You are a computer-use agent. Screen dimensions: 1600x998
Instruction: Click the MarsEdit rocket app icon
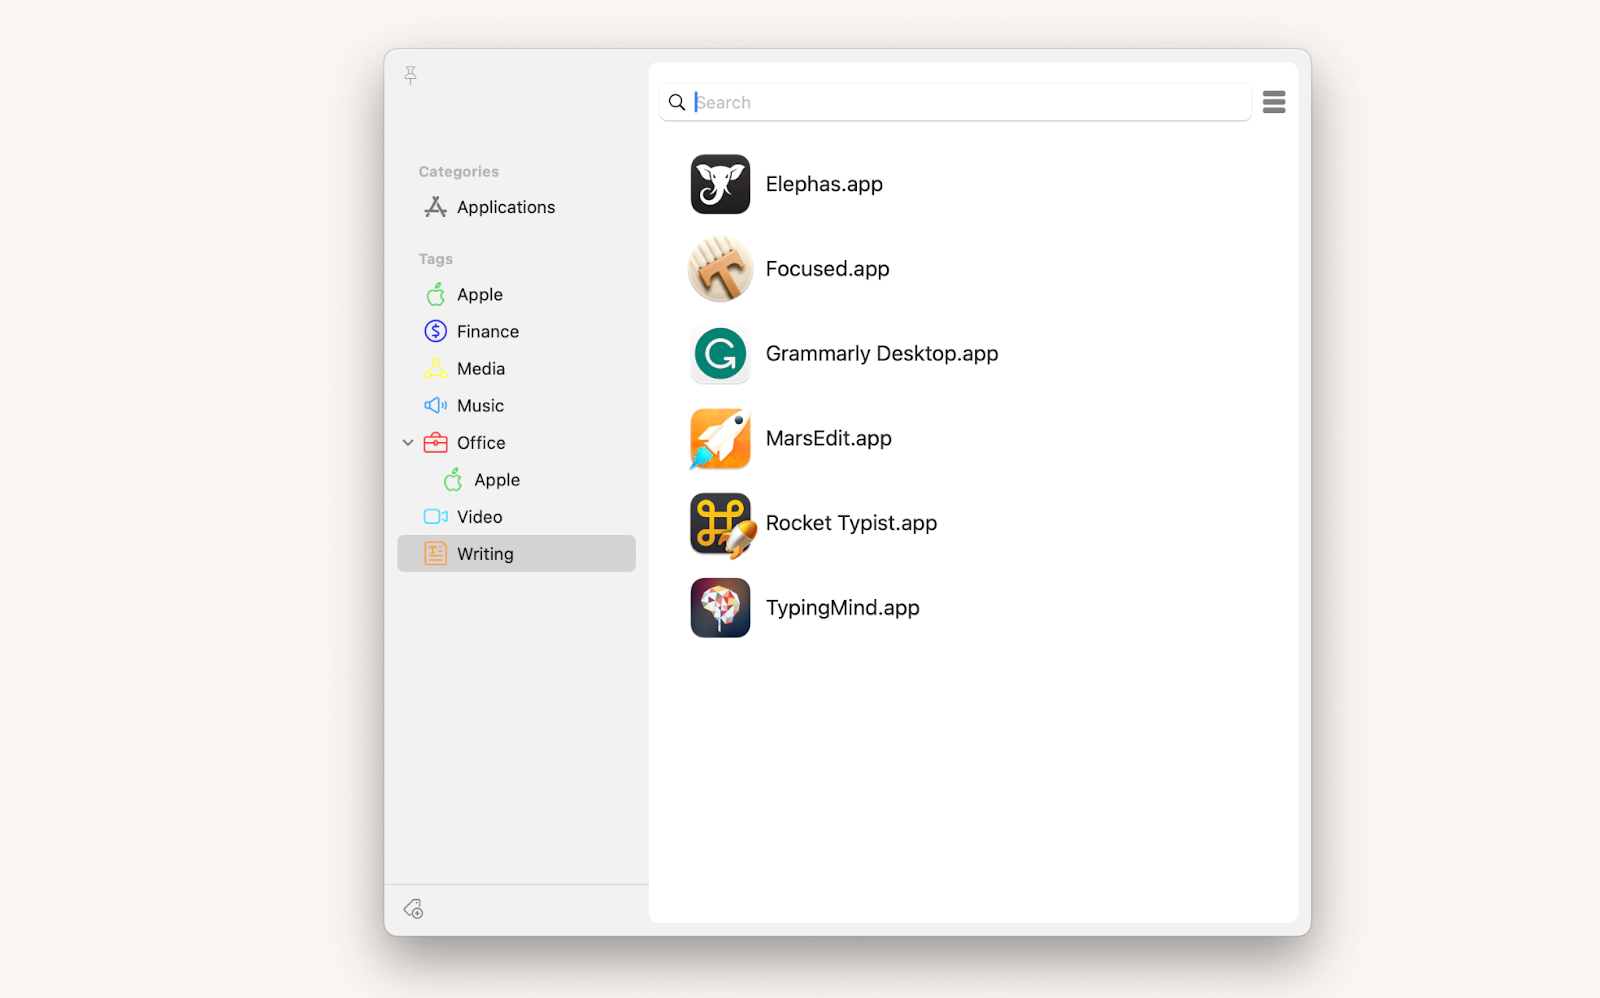pyautogui.click(x=720, y=438)
